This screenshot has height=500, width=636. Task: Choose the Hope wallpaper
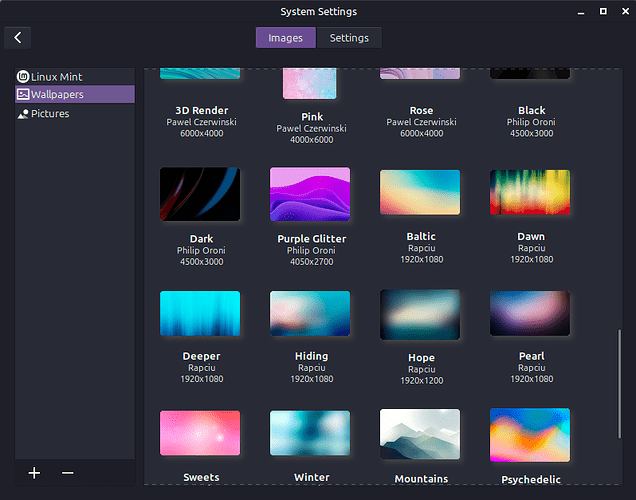(x=420, y=314)
